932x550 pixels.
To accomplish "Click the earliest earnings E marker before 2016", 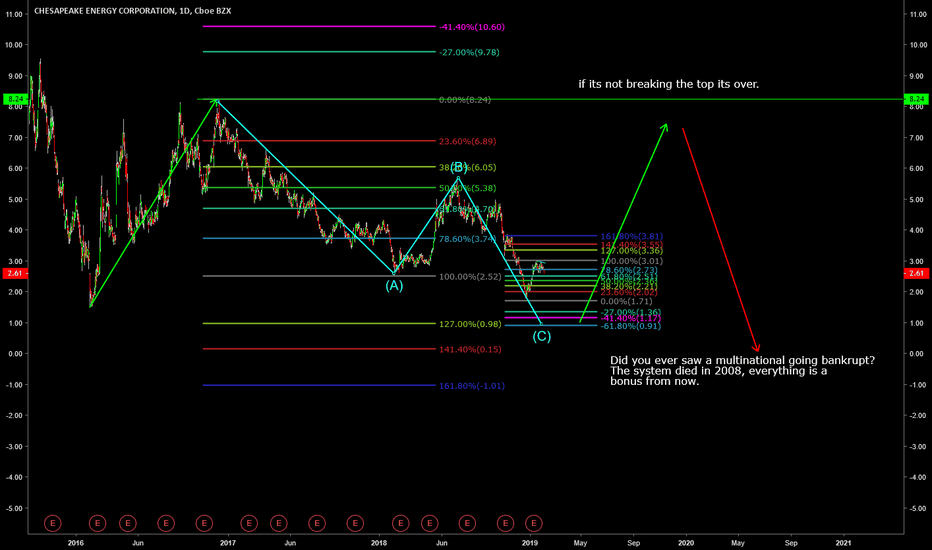I will [53, 523].
